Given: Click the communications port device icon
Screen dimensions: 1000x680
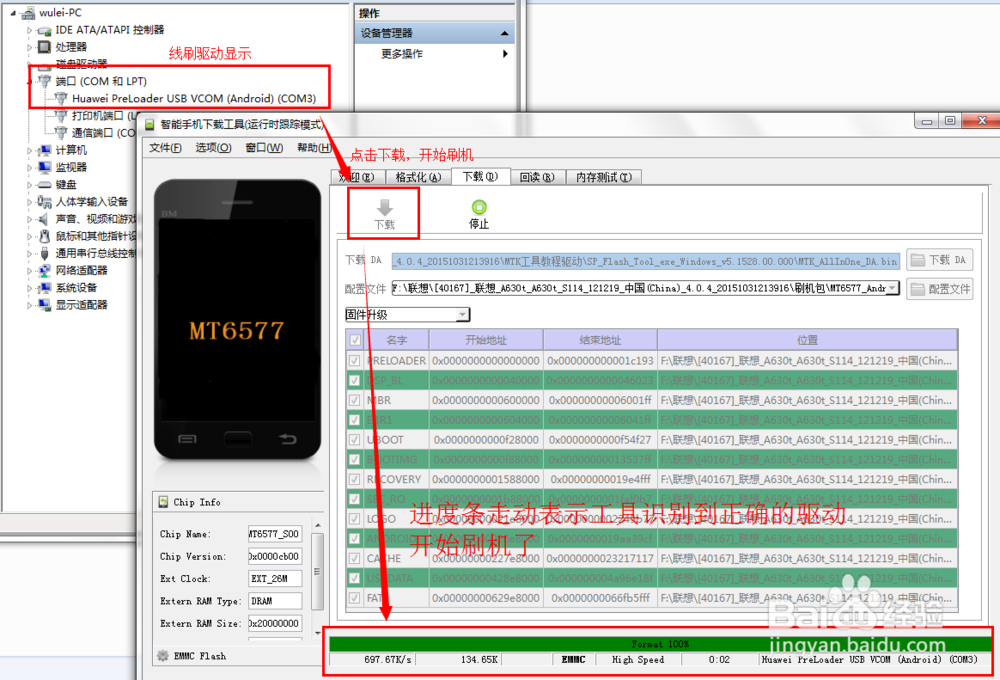Looking at the screenshot, I should [61, 133].
